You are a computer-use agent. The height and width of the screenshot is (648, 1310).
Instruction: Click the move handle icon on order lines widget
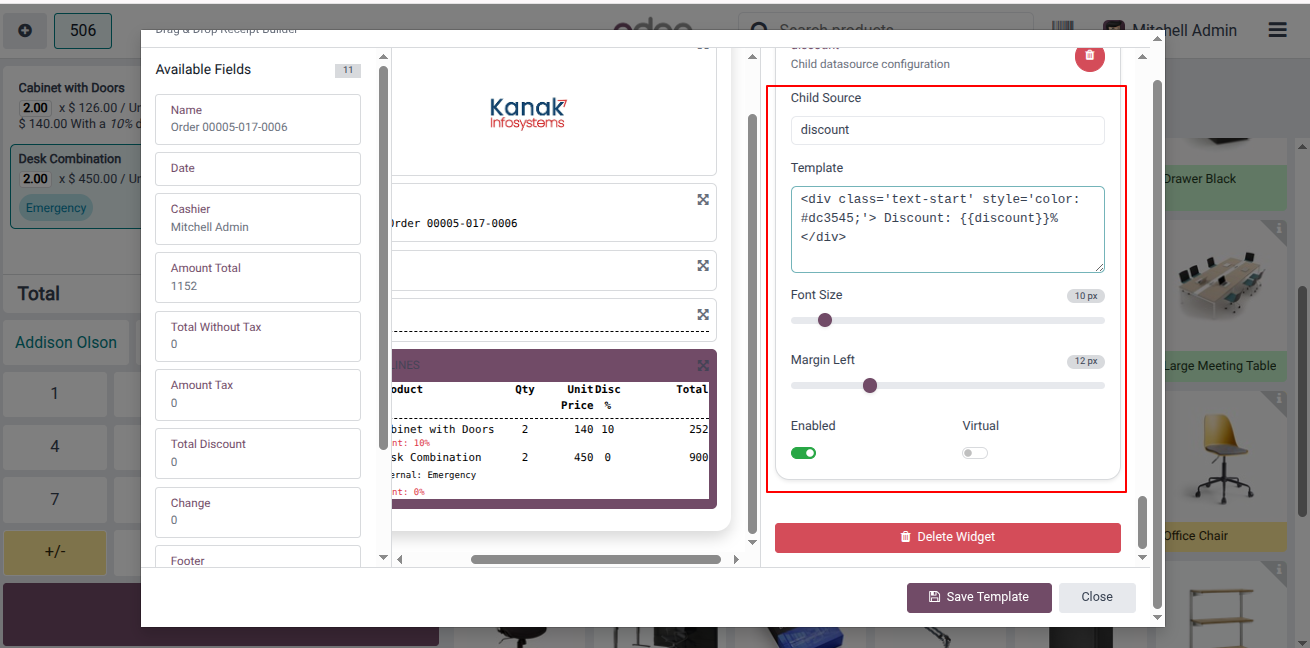pos(703,366)
